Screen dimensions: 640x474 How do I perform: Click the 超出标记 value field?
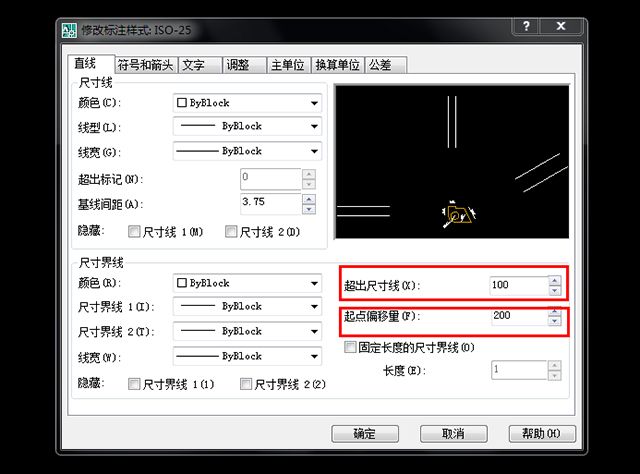coord(271,179)
